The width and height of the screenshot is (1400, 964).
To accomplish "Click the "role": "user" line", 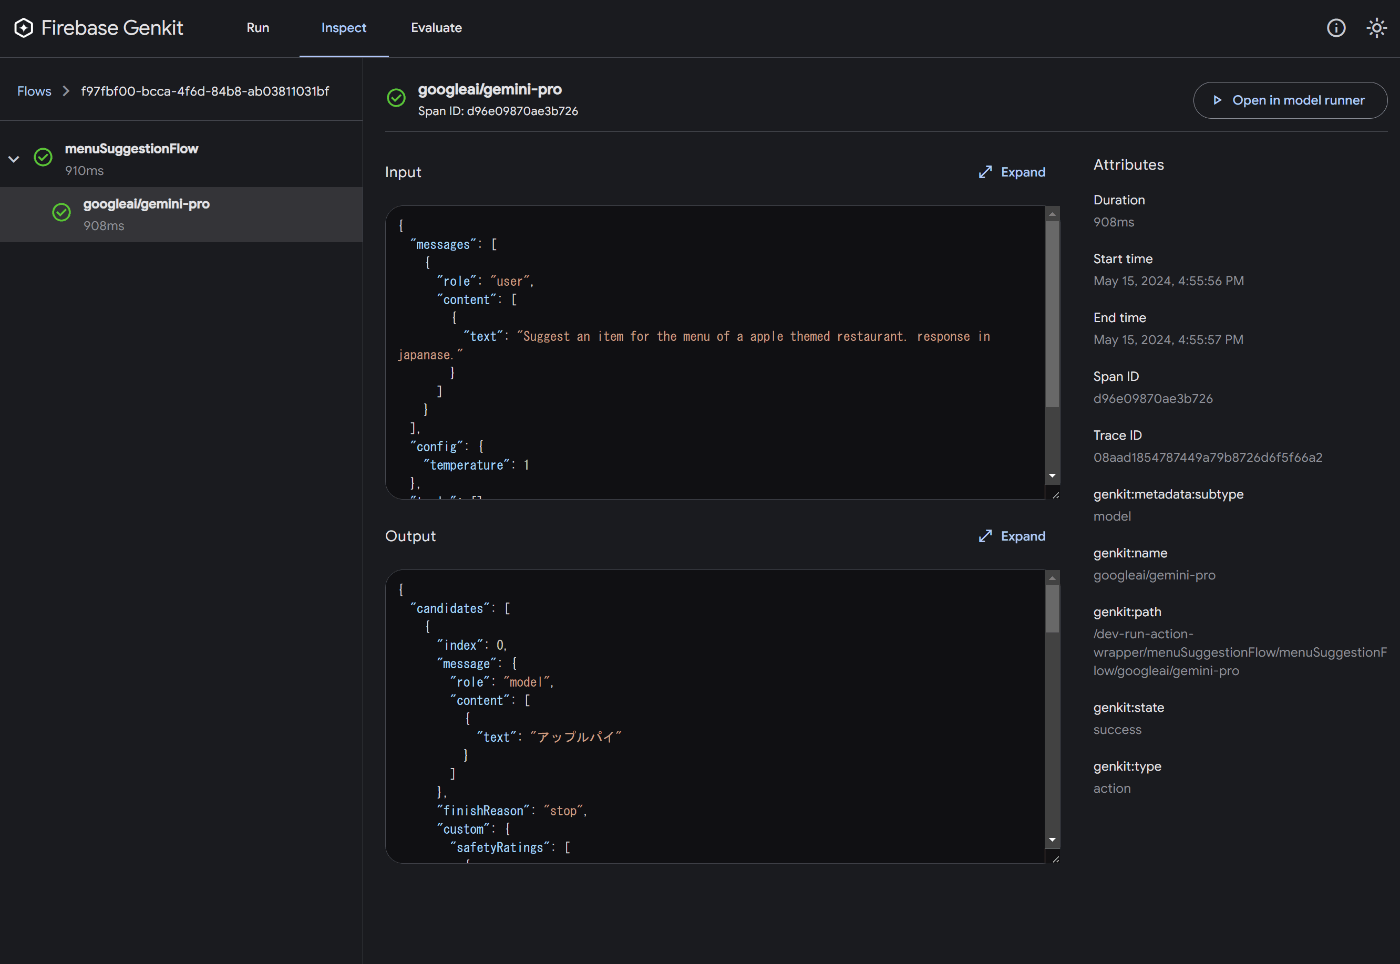I will [x=485, y=282].
